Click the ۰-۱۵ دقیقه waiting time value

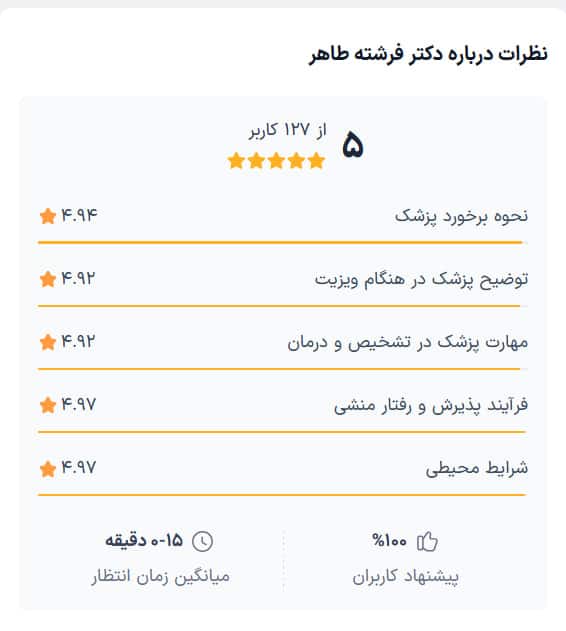coord(144,540)
